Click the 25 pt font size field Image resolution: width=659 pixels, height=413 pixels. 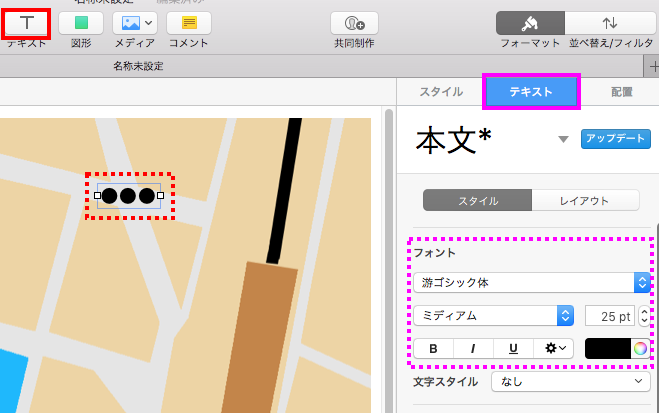point(607,316)
